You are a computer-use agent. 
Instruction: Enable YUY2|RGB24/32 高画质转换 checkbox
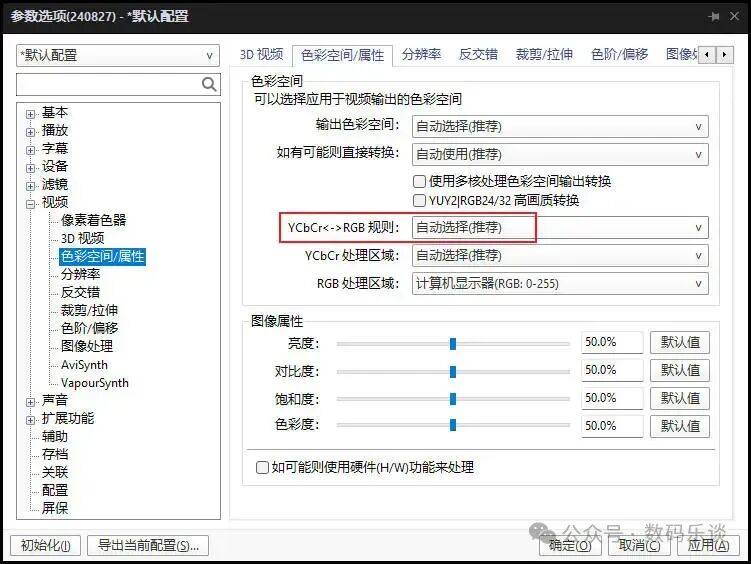point(419,200)
